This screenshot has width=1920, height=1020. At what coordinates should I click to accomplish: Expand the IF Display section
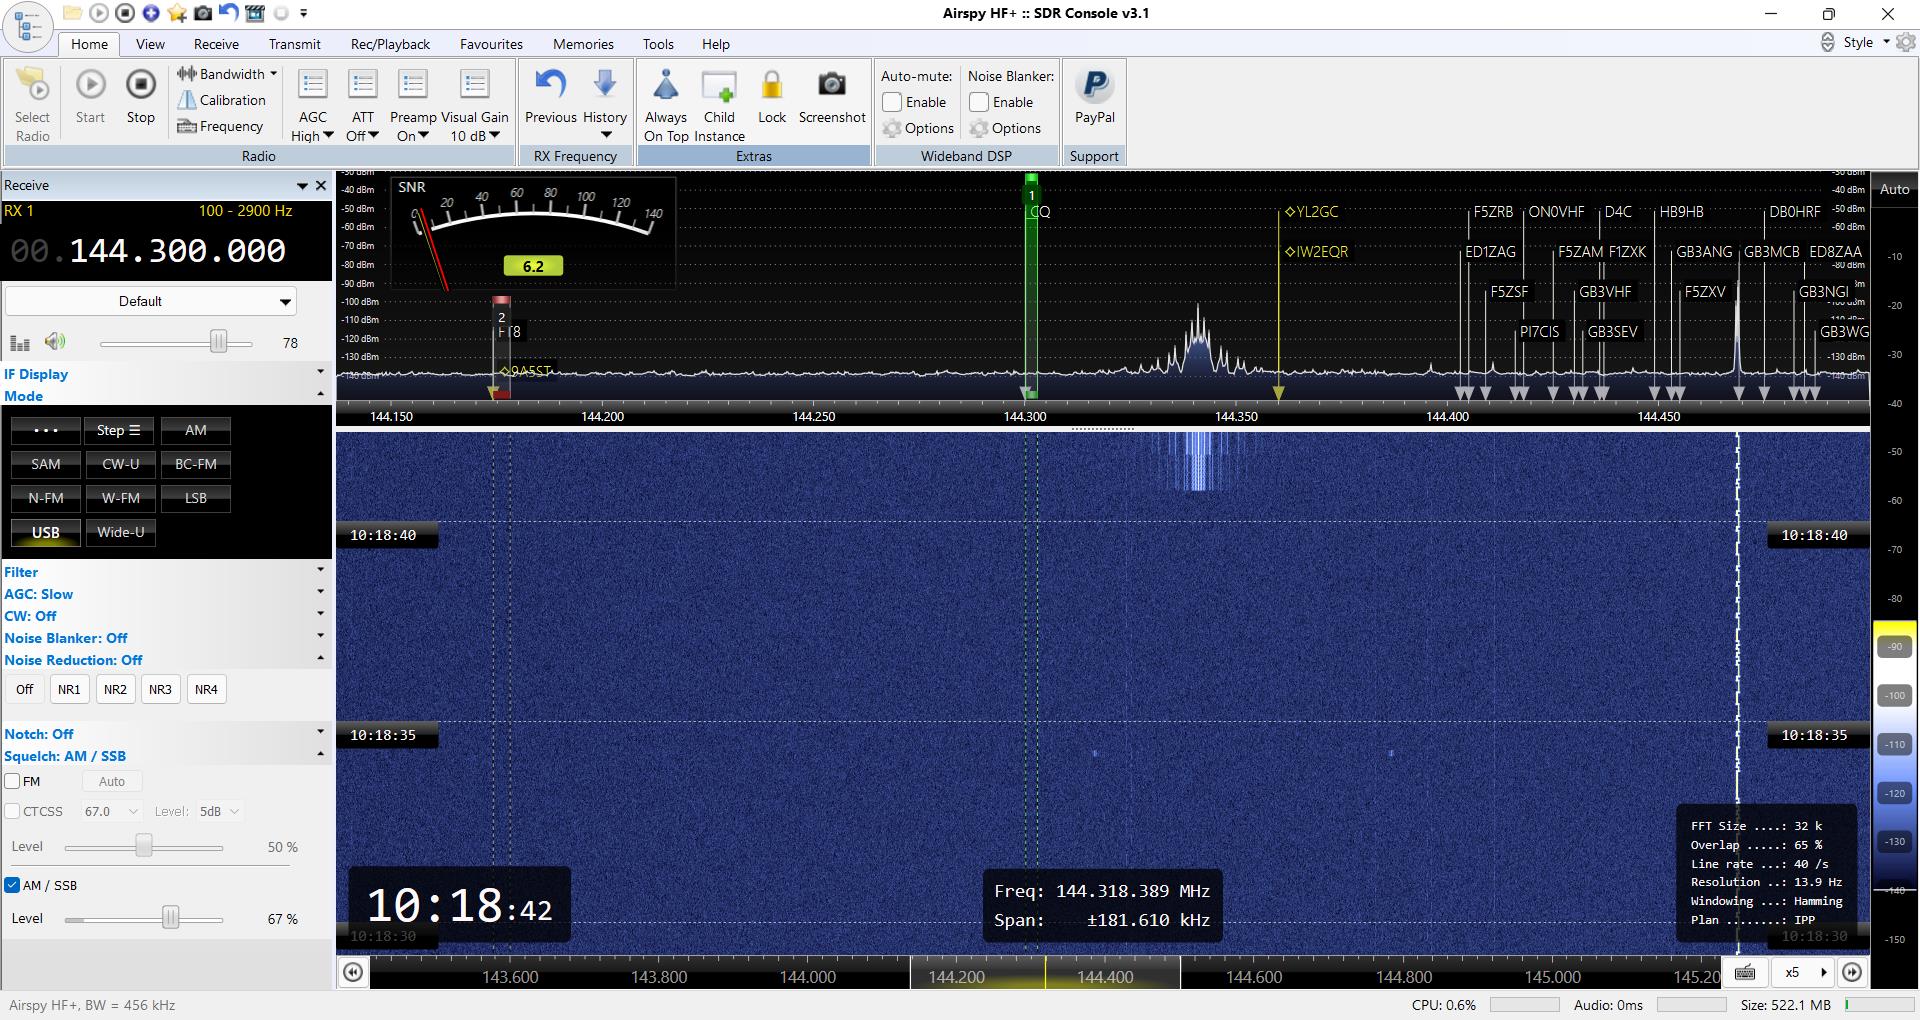[x=164, y=374]
